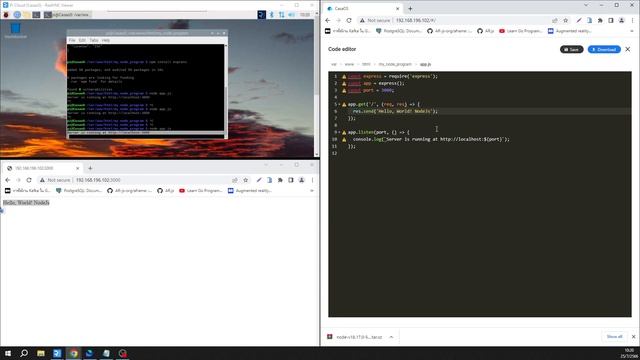Image resolution: width=640 pixels, height=360 pixels.
Task: Open File Explorer from Windows taskbar
Action: [x=41, y=353]
